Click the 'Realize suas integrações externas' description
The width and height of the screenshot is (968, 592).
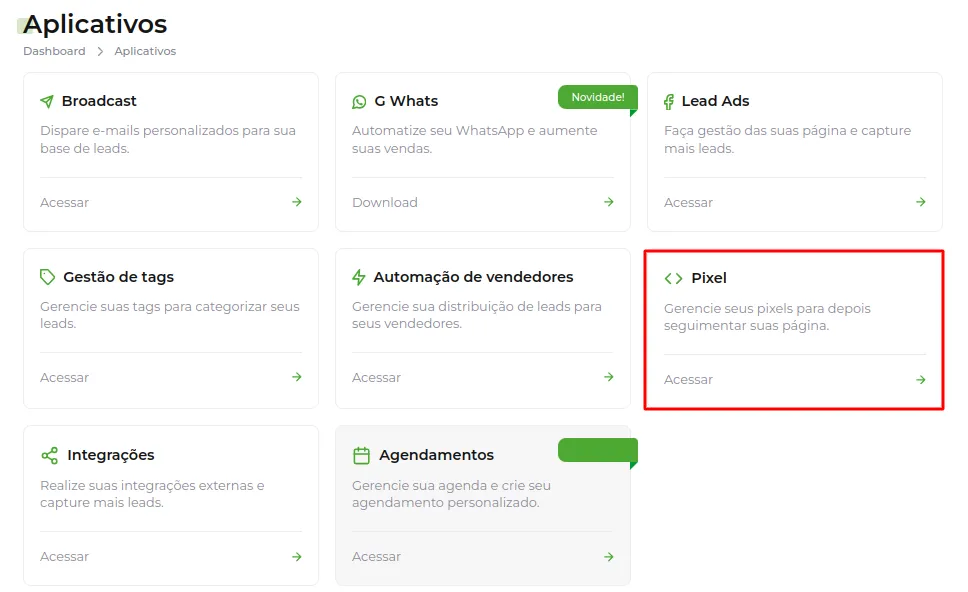(x=152, y=494)
